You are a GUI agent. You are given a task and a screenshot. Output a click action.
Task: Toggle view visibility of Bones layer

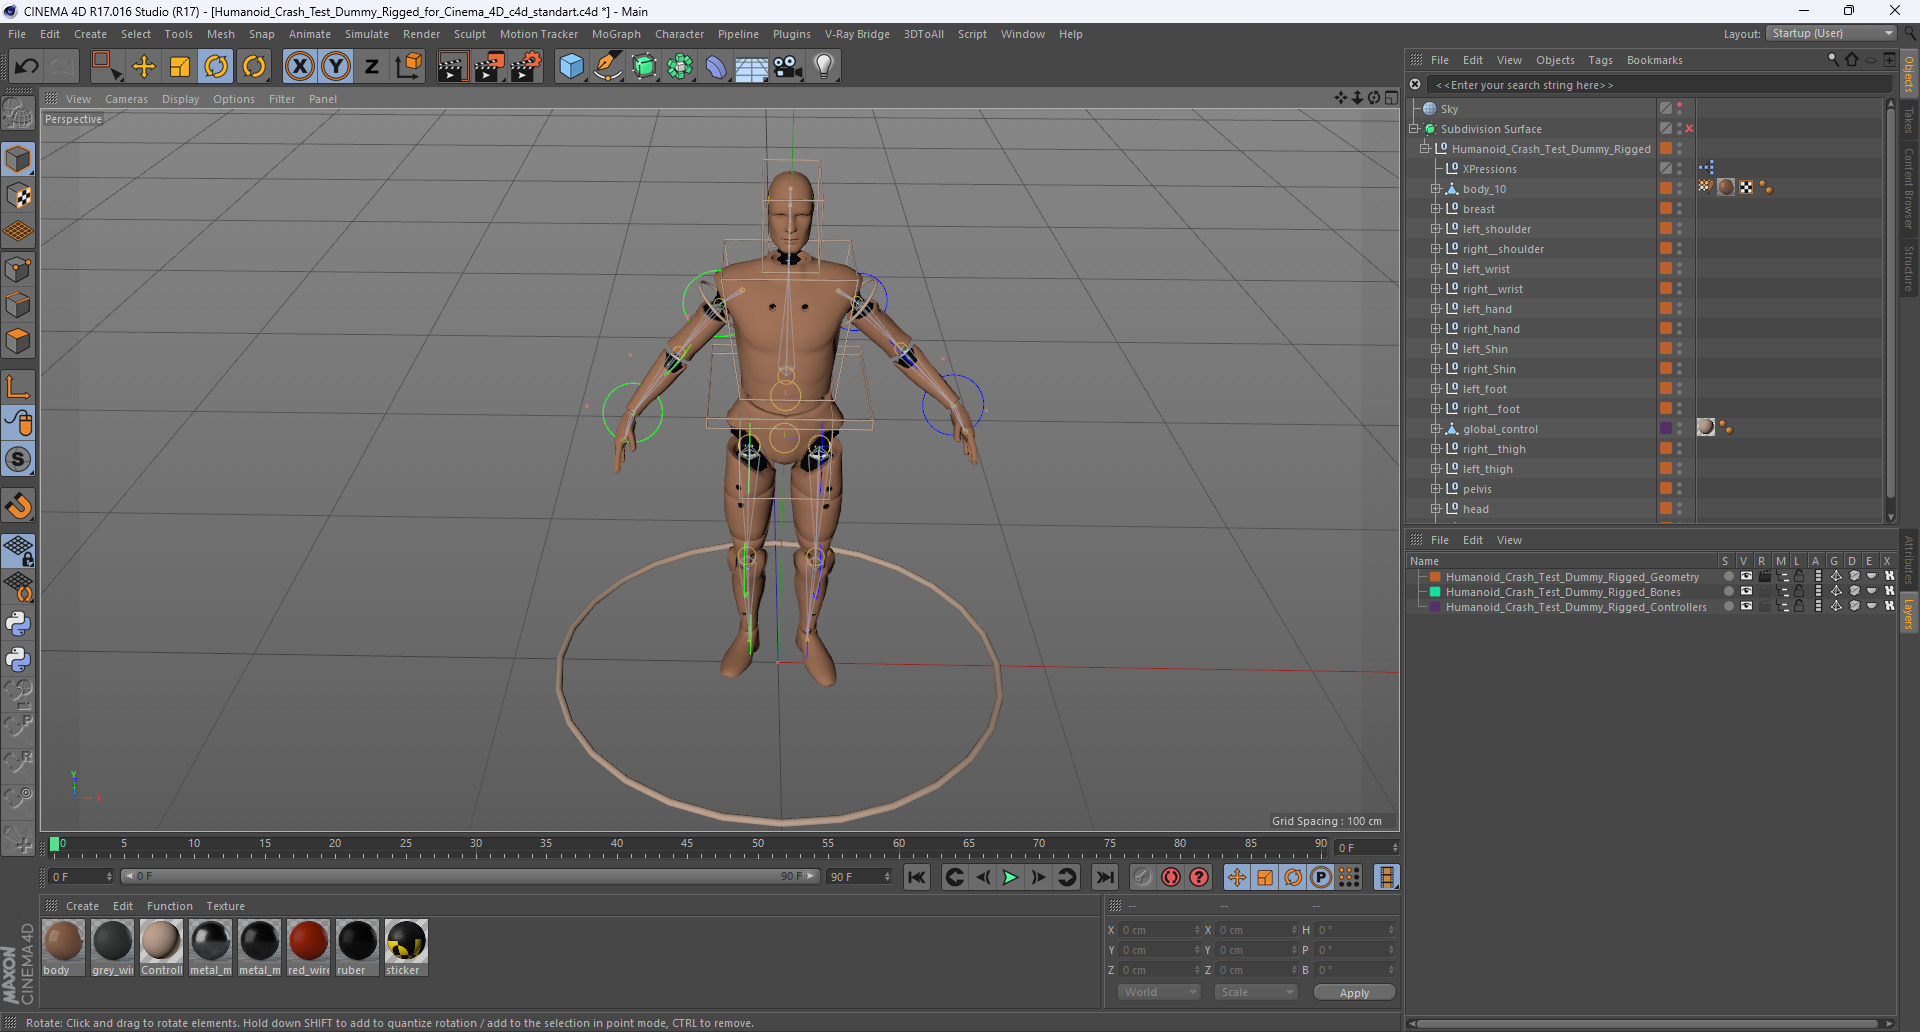(x=1746, y=591)
